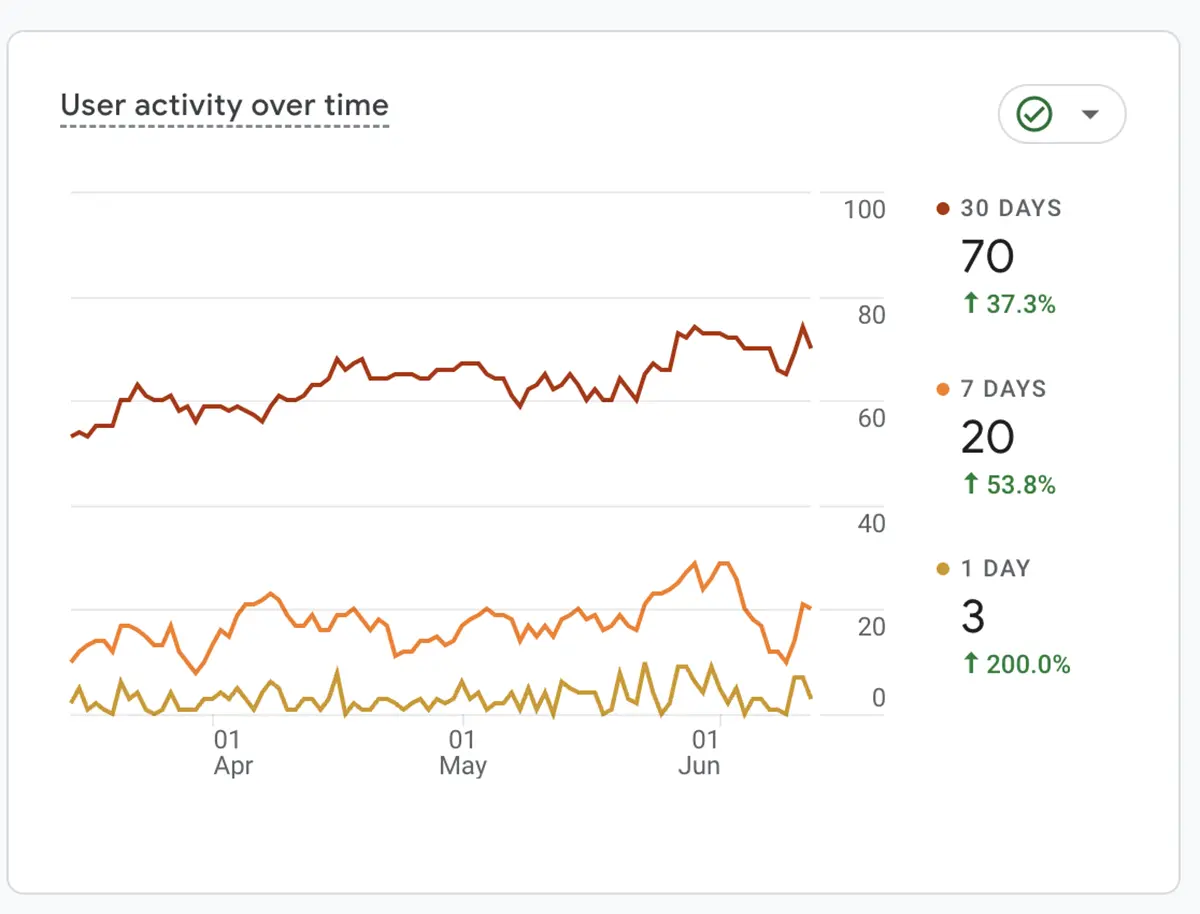The image size is (1200, 914).
Task: Click the 200.0% increase indicator
Action: tap(1015, 664)
